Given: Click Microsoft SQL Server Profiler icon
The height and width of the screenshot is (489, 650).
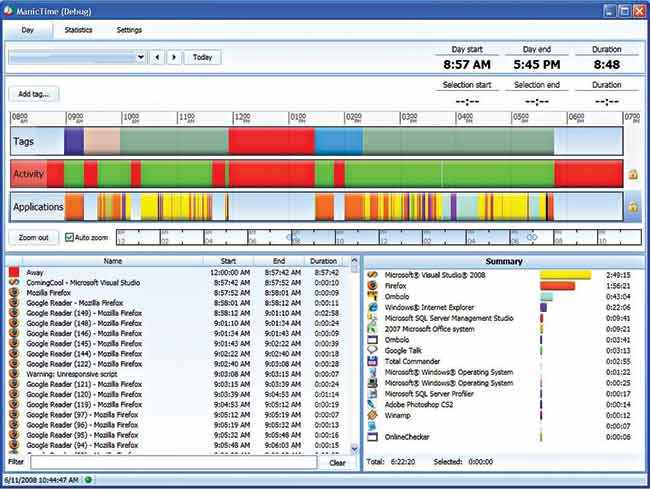Looking at the screenshot, I should [372, 393].
